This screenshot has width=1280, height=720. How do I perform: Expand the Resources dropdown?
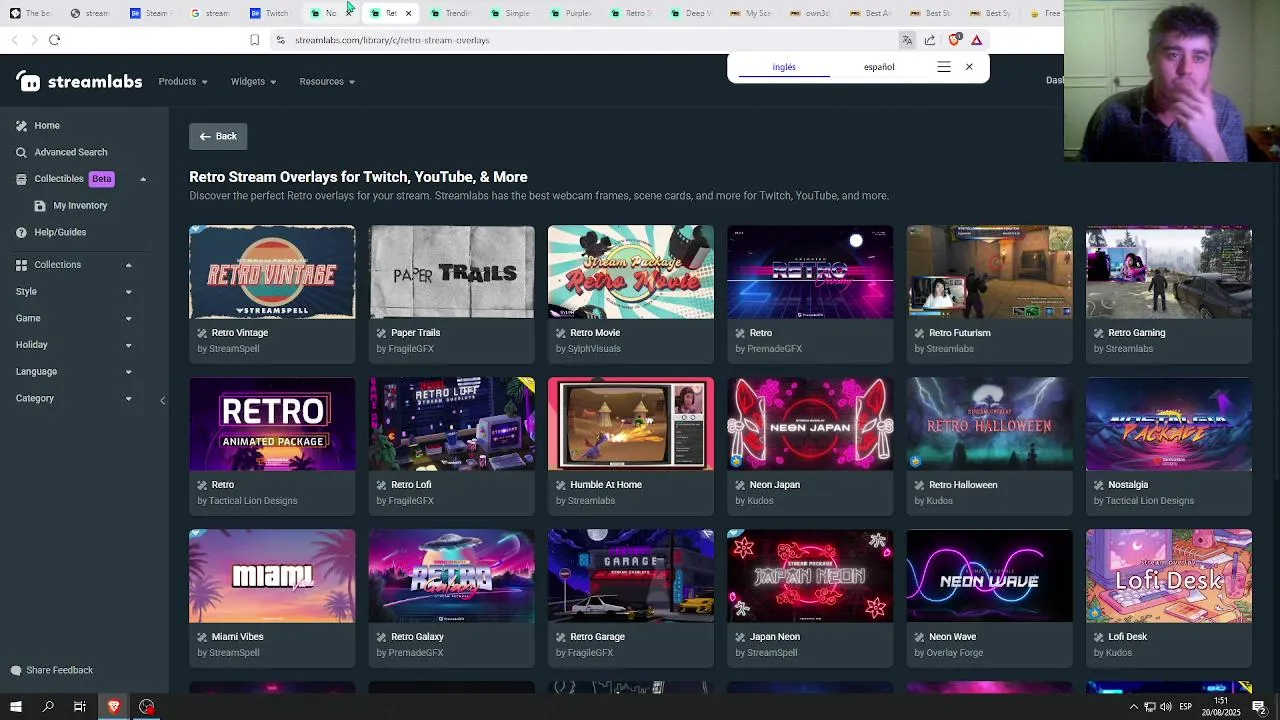tap(327, 82)
